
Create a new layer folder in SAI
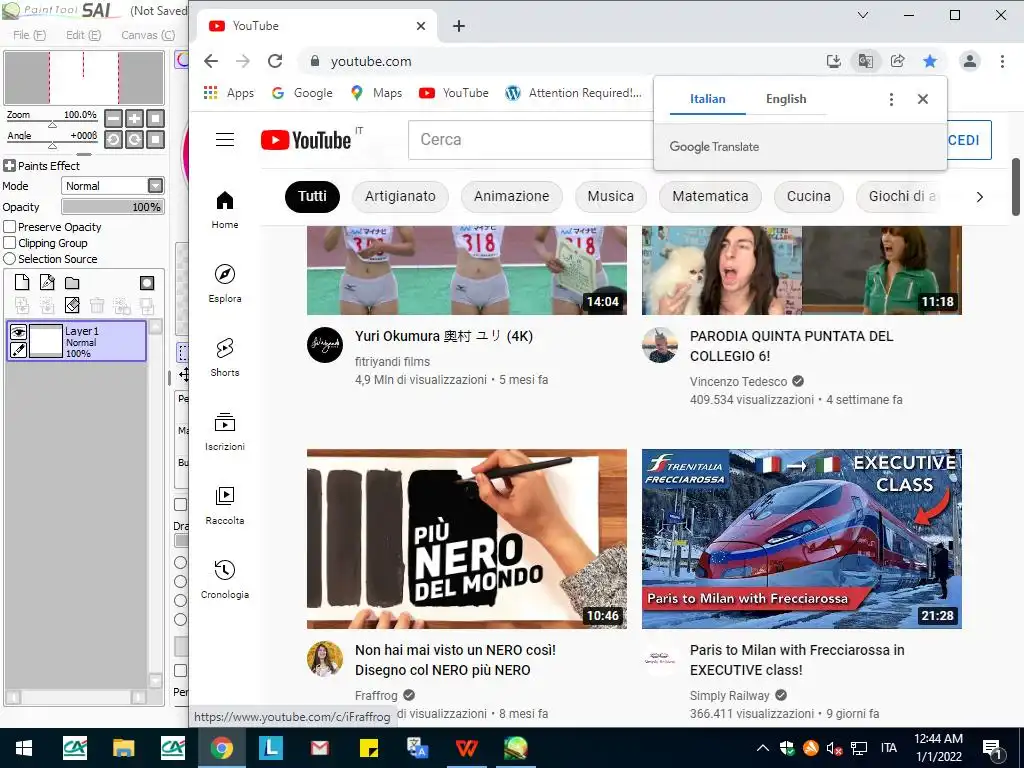(72, 283)
